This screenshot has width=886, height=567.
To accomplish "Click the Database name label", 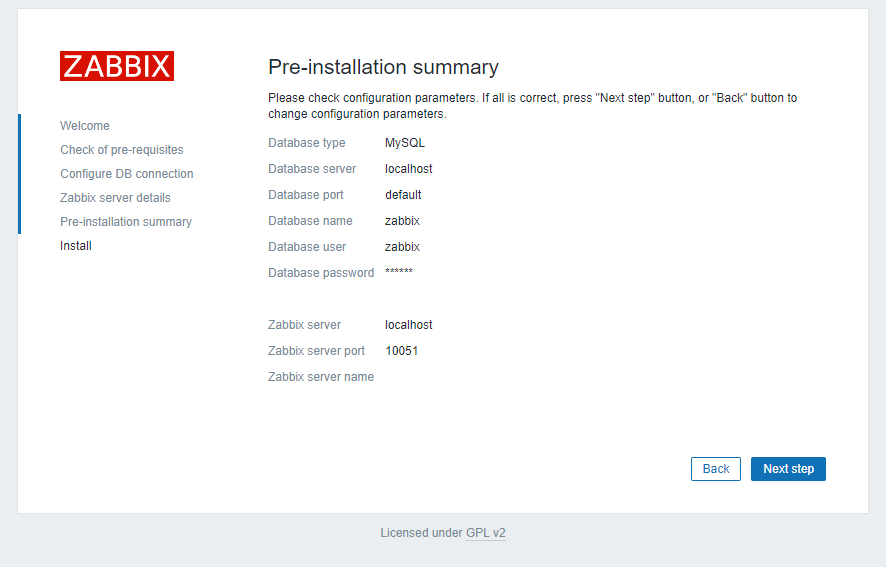I will [x=310, y=221].
